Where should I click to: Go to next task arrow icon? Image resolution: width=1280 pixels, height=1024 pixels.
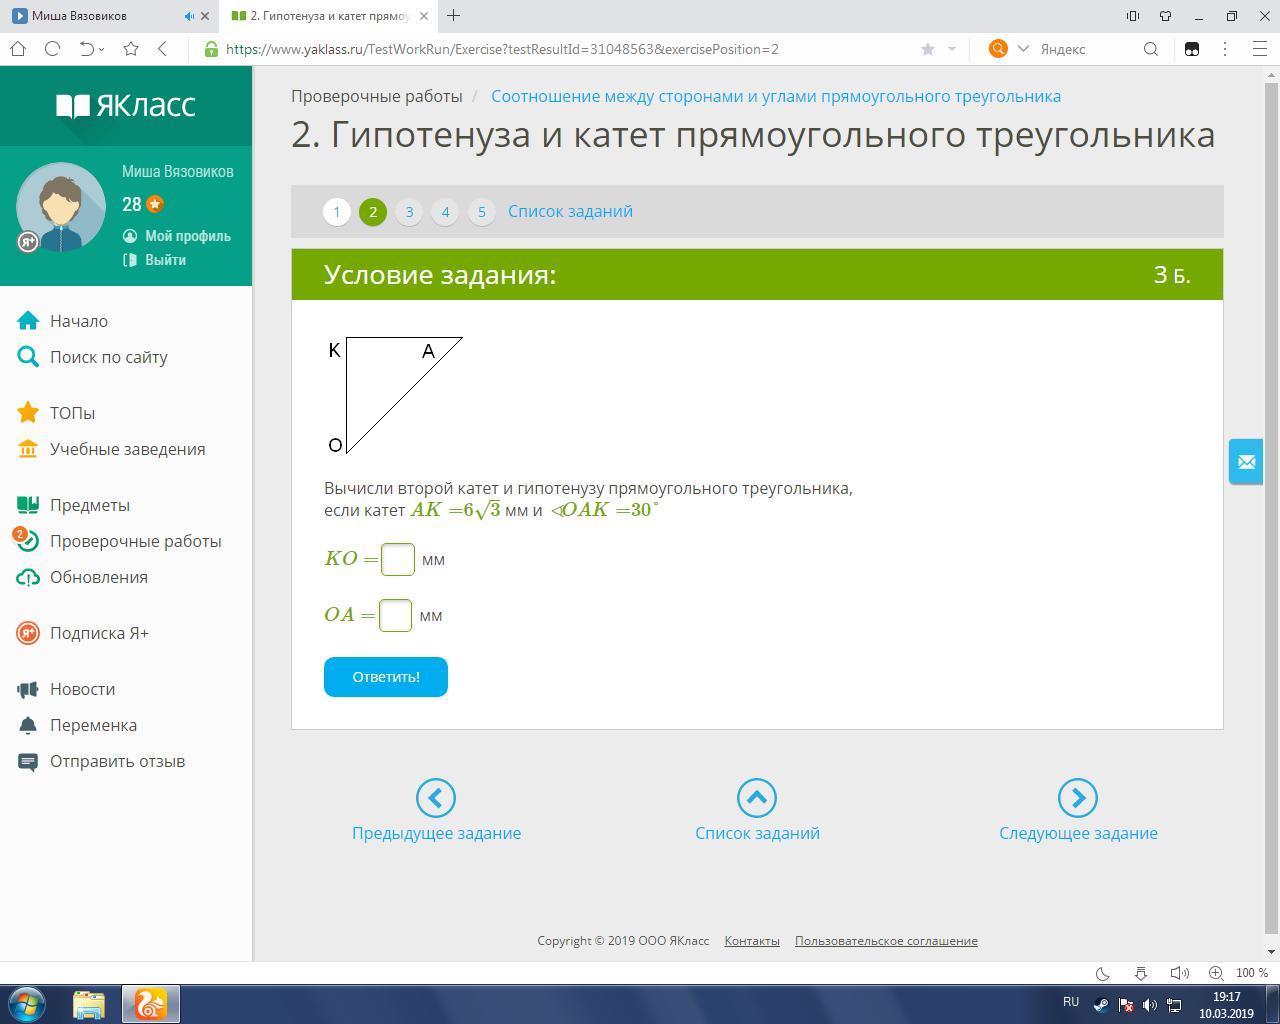(x=1078, y=798)
